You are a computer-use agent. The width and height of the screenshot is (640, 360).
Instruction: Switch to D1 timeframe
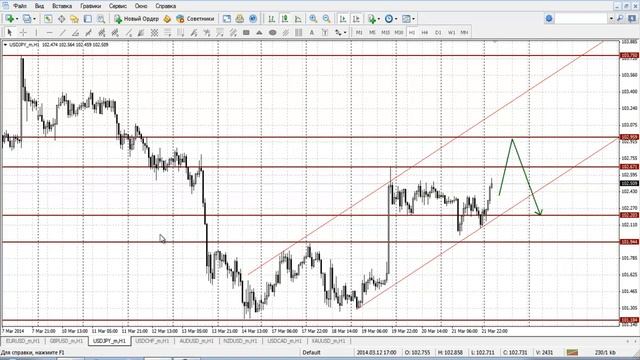(438, 32)
